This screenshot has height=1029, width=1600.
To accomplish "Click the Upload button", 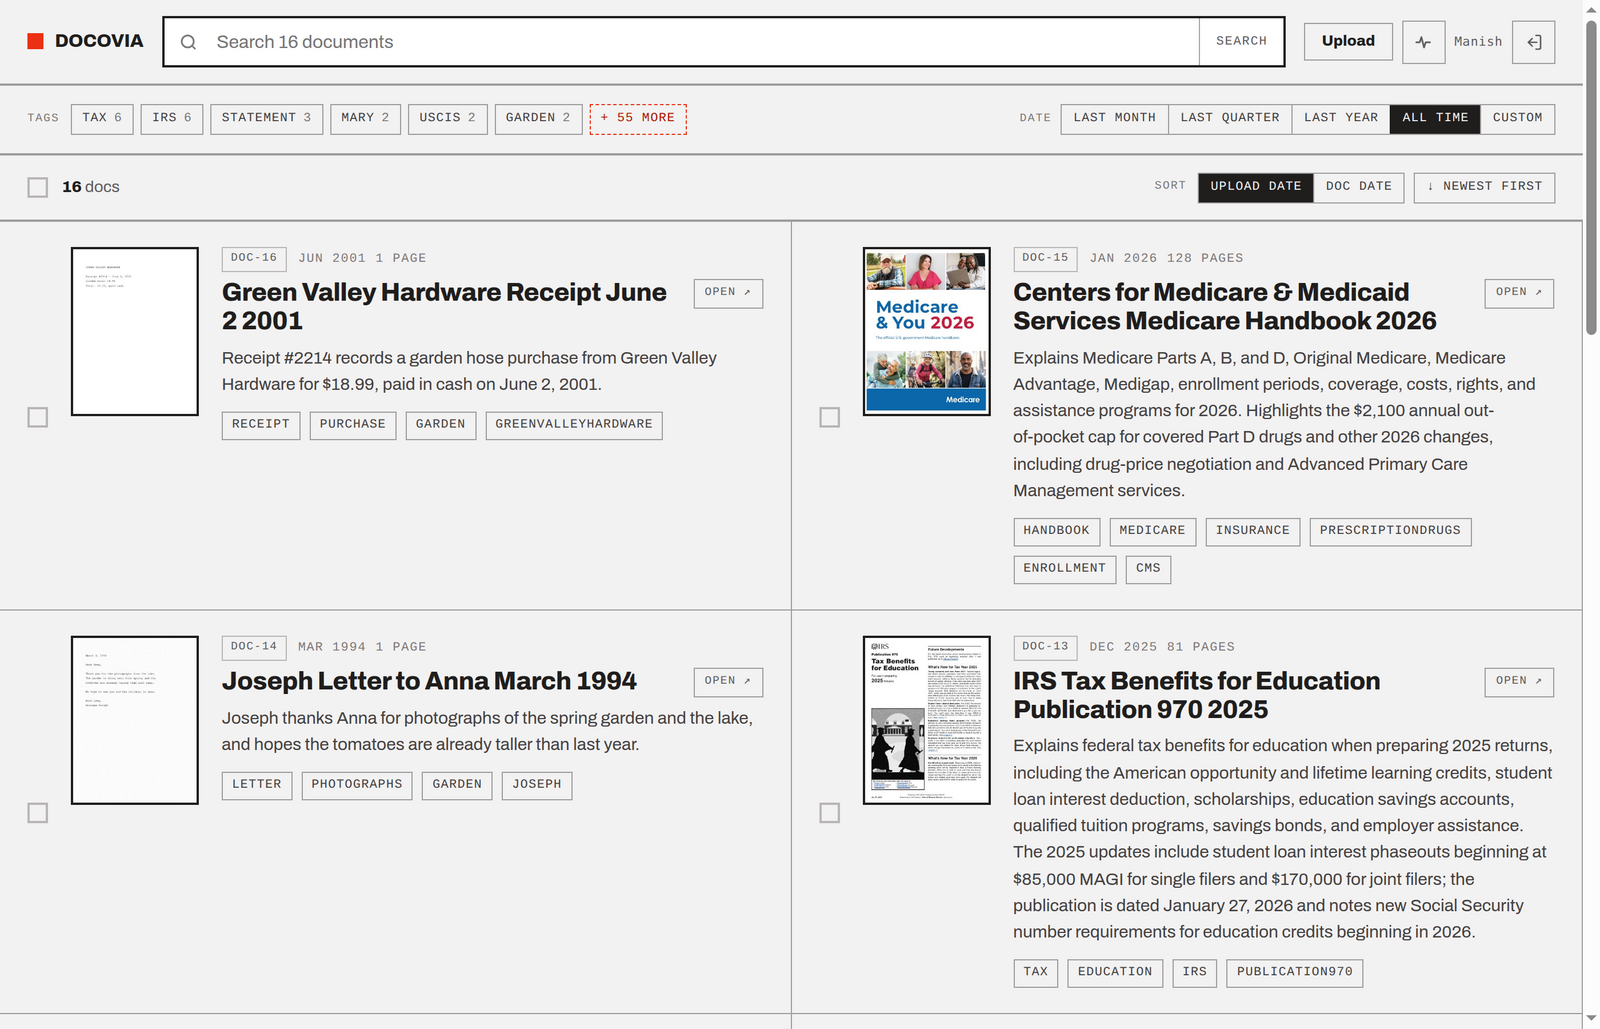I will click(1348, 42).
